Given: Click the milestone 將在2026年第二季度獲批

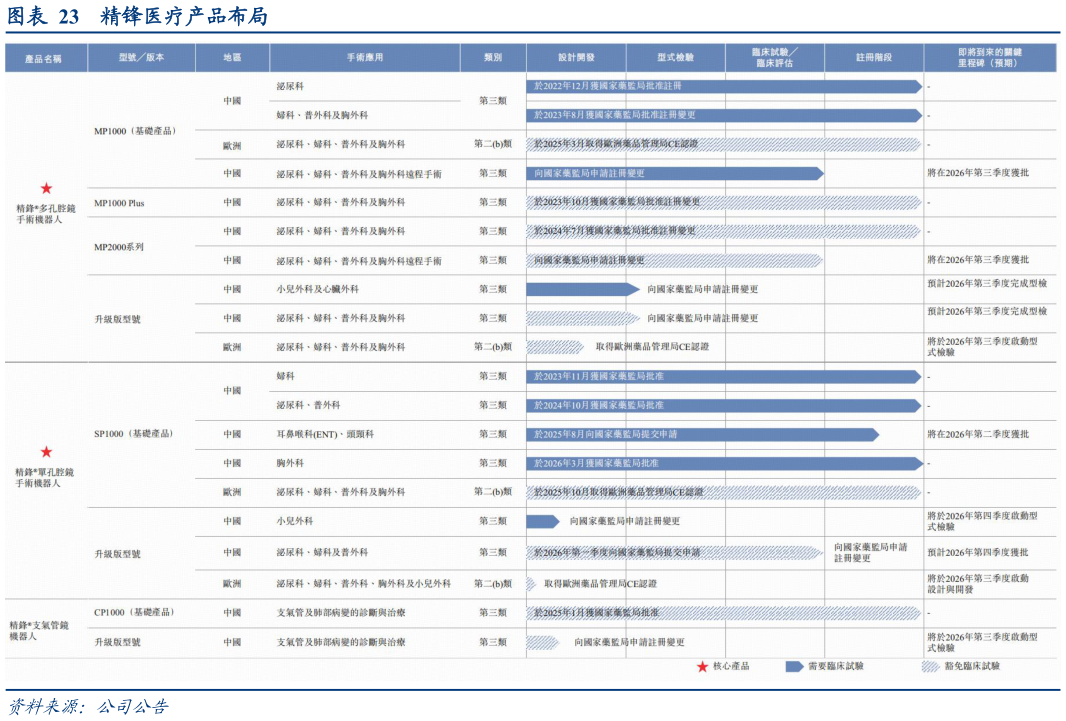Looking at the screenshot, I should (978, 434).
